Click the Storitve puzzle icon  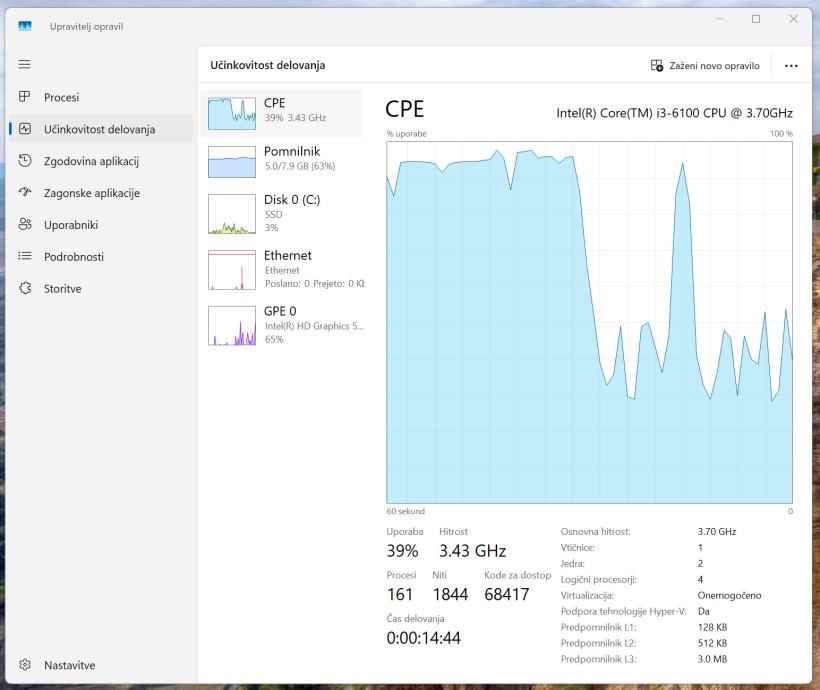point(25,288)
